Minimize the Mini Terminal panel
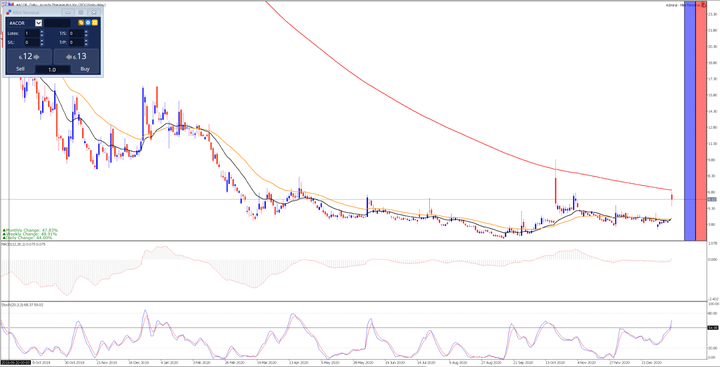Image resolution: width=720 pixels, height=367 pixels. pyautogui.click(x=68, y=12)
